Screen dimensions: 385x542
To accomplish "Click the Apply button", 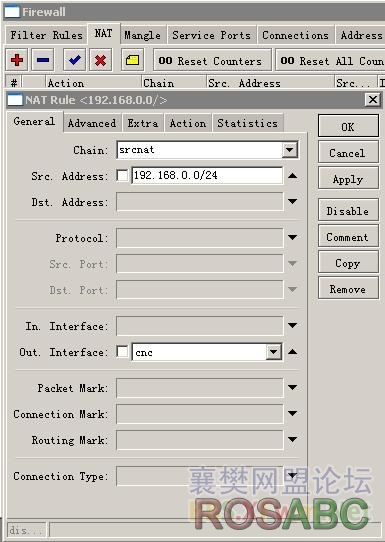I will click(348, 178).
